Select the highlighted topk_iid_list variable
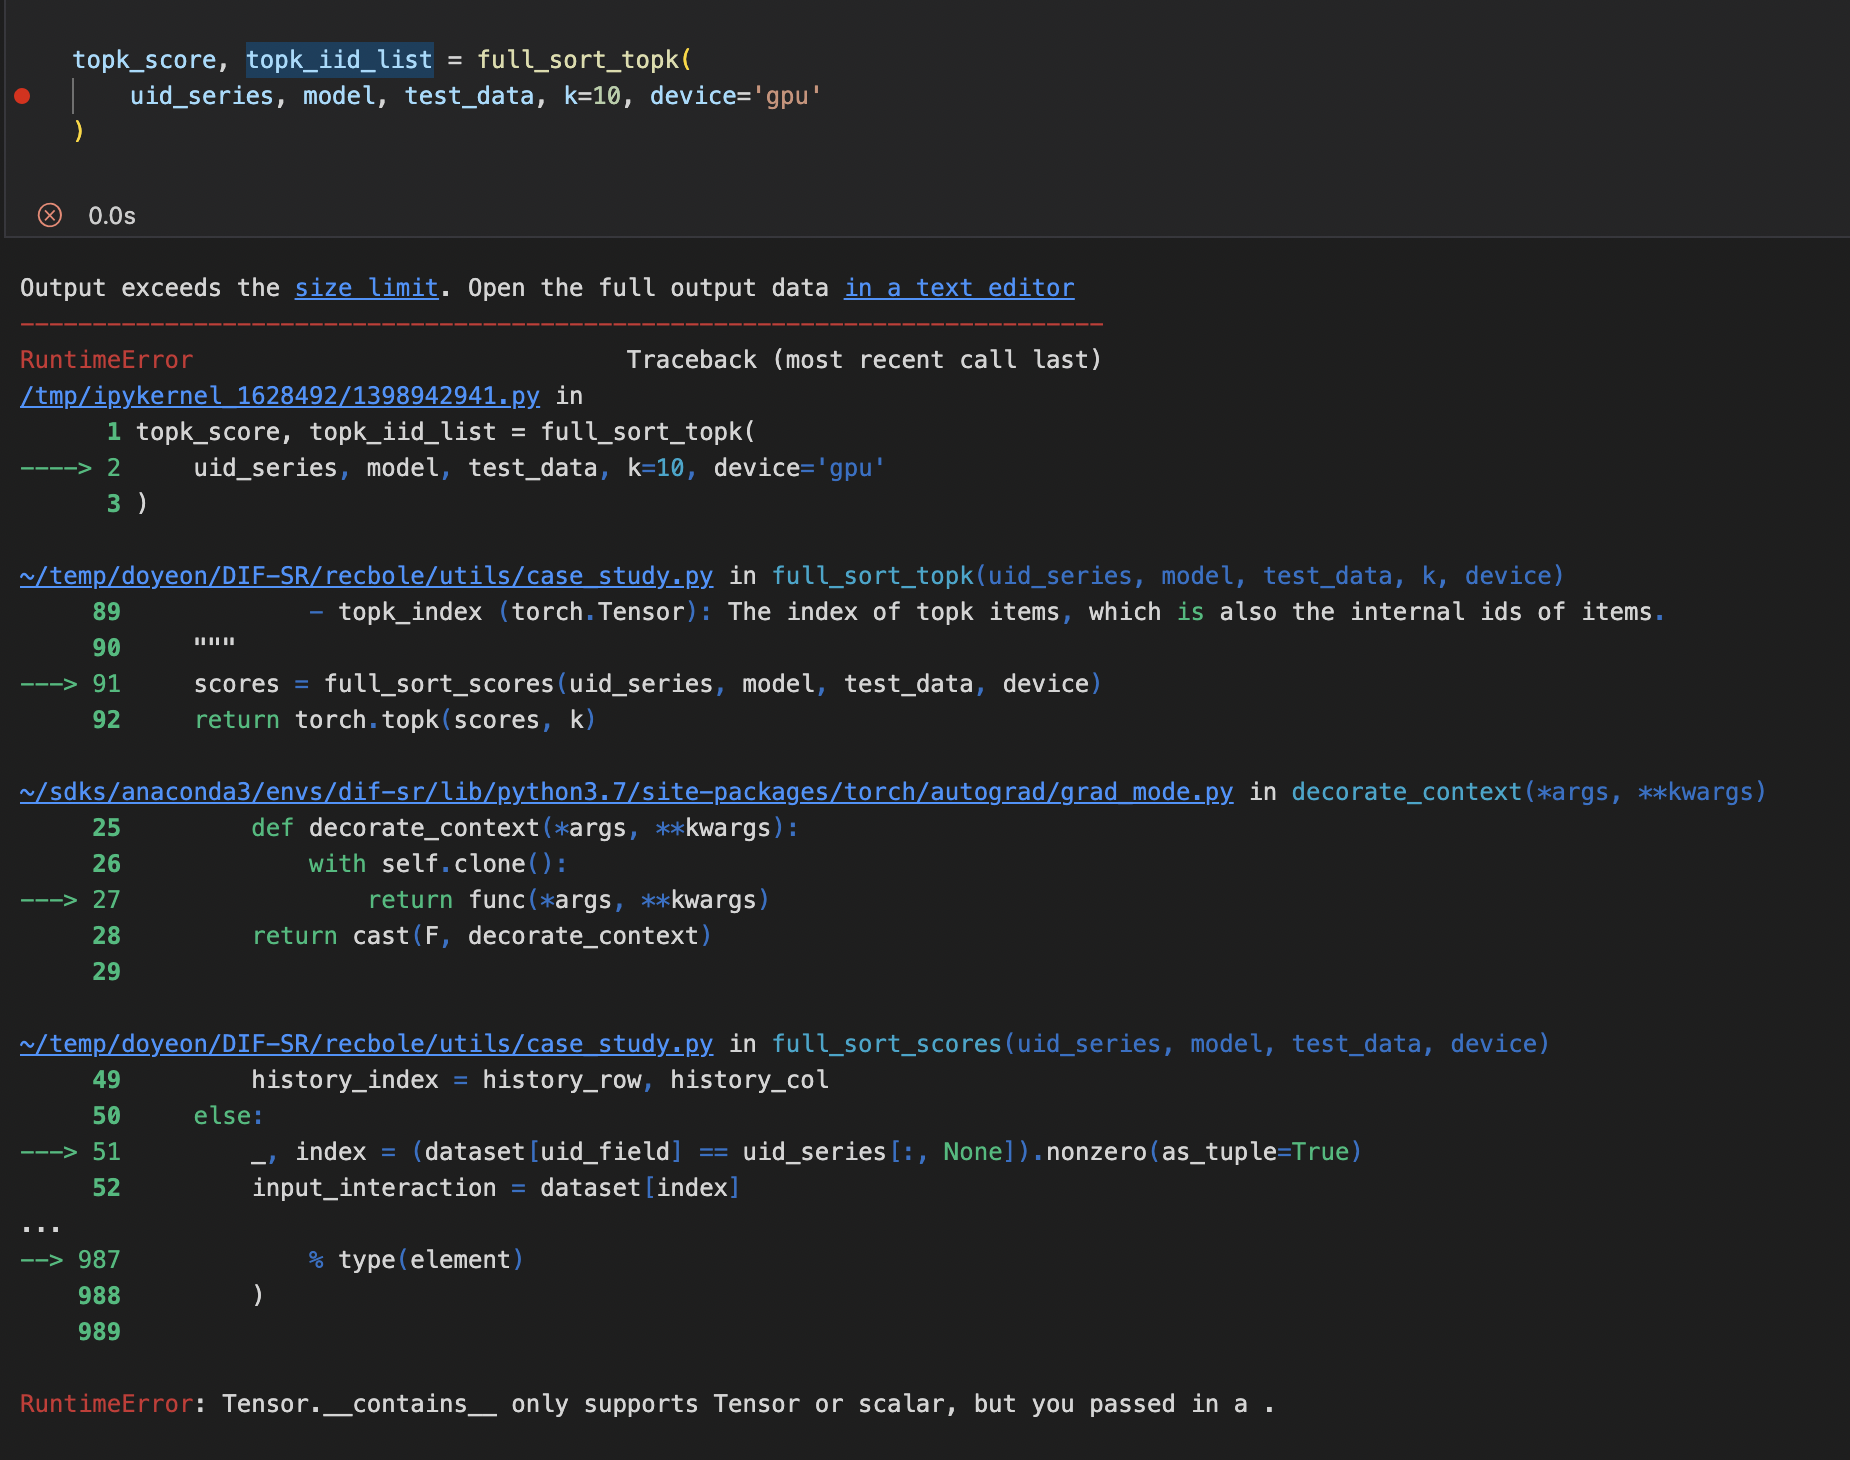The width and height of the screenshot is (1850, 1460). point(339,59)
